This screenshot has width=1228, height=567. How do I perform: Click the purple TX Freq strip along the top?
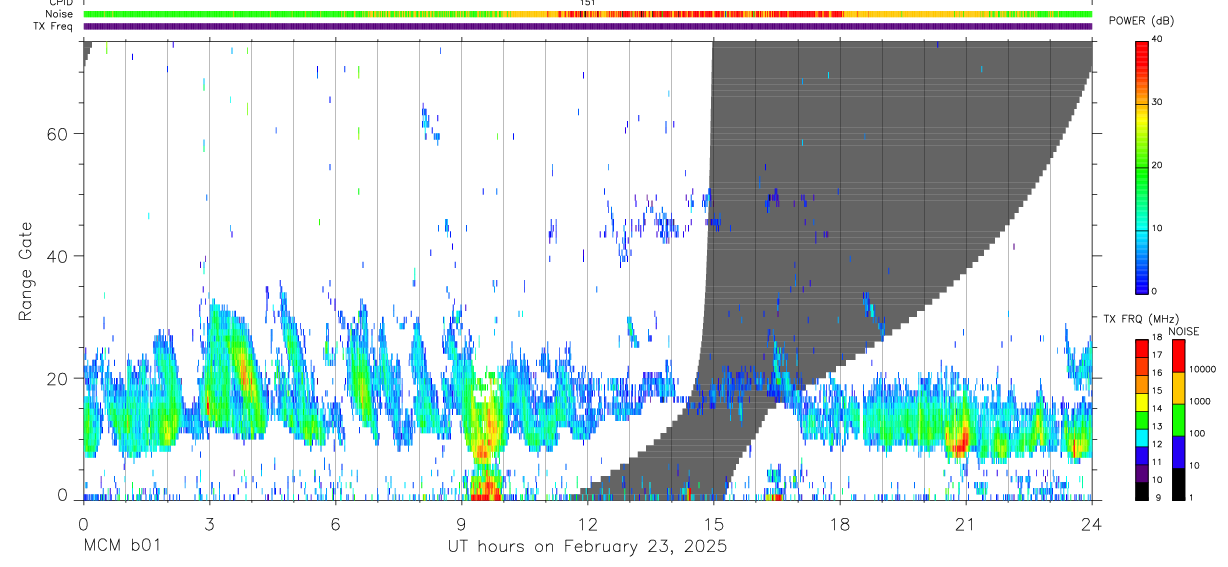pos(588,26)
